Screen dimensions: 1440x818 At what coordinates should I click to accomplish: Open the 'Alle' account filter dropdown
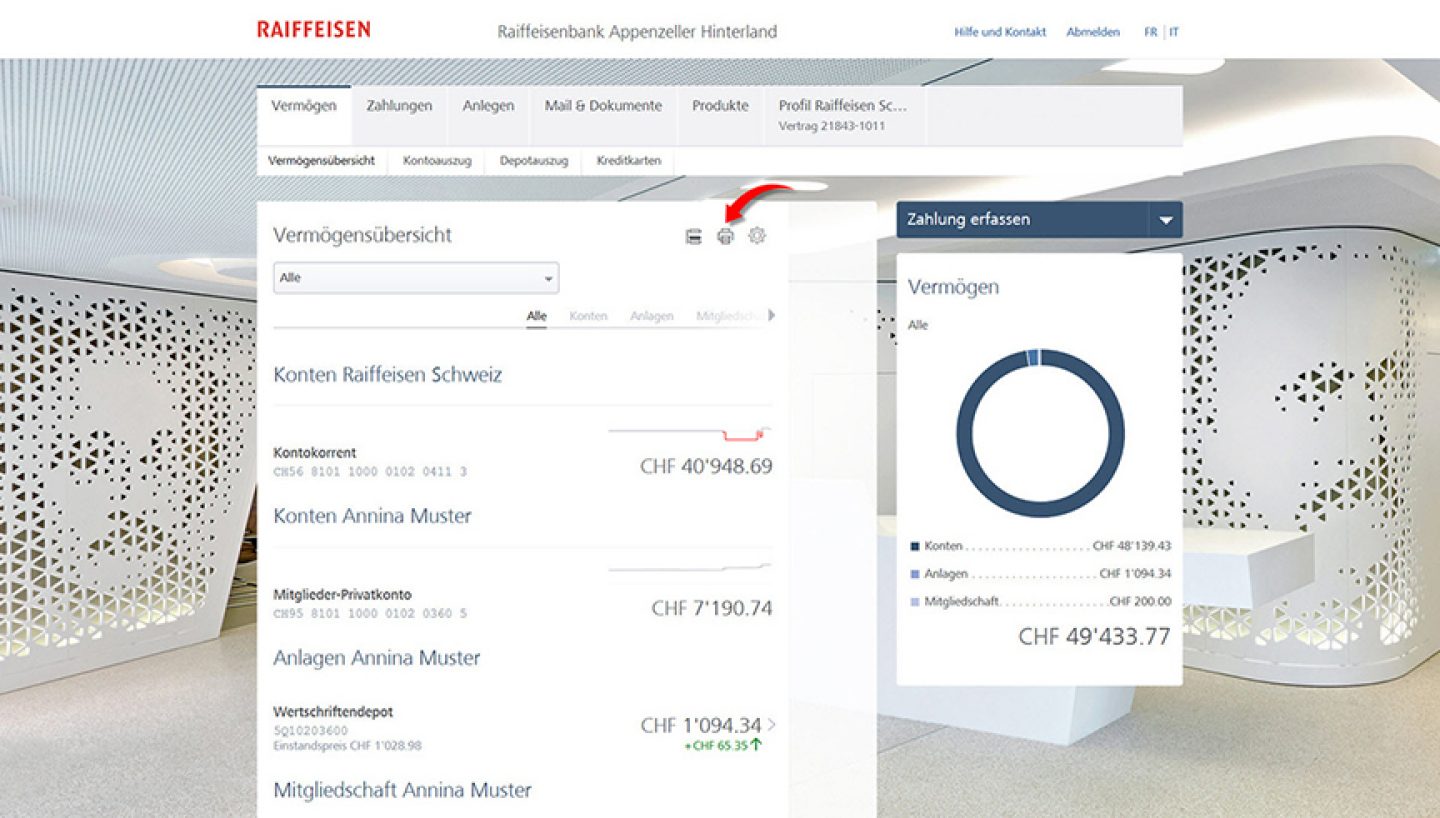pyautogui.click(x=416, y=278)
